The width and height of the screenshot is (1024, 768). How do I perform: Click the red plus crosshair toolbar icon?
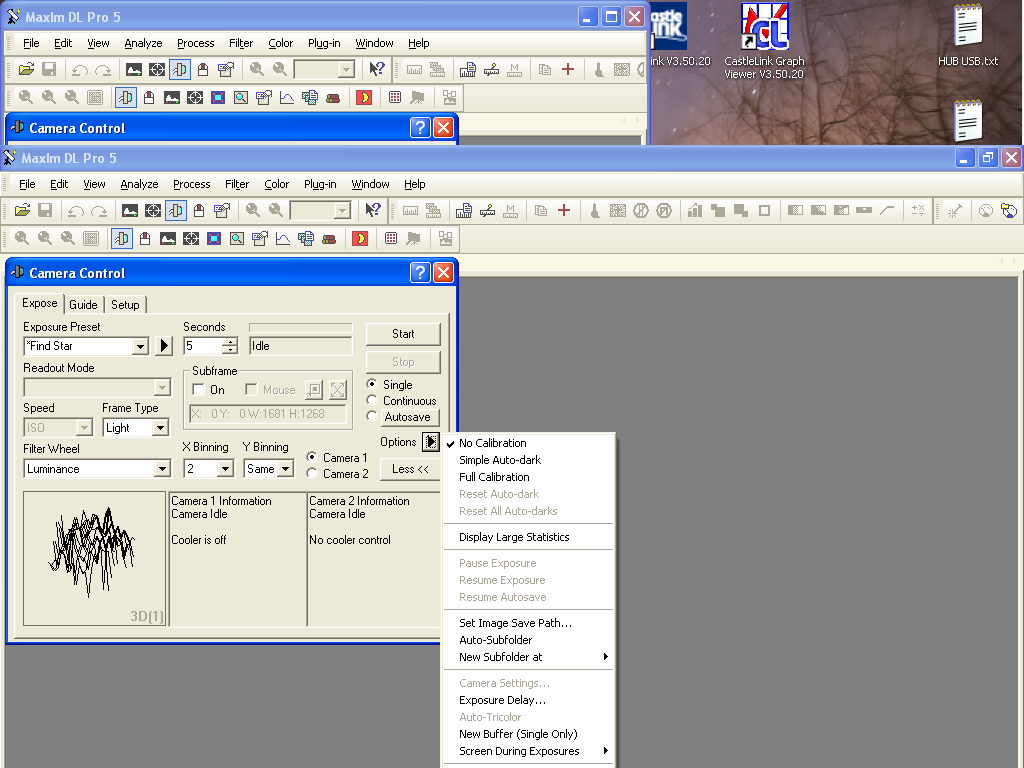[x=564, y=210]
